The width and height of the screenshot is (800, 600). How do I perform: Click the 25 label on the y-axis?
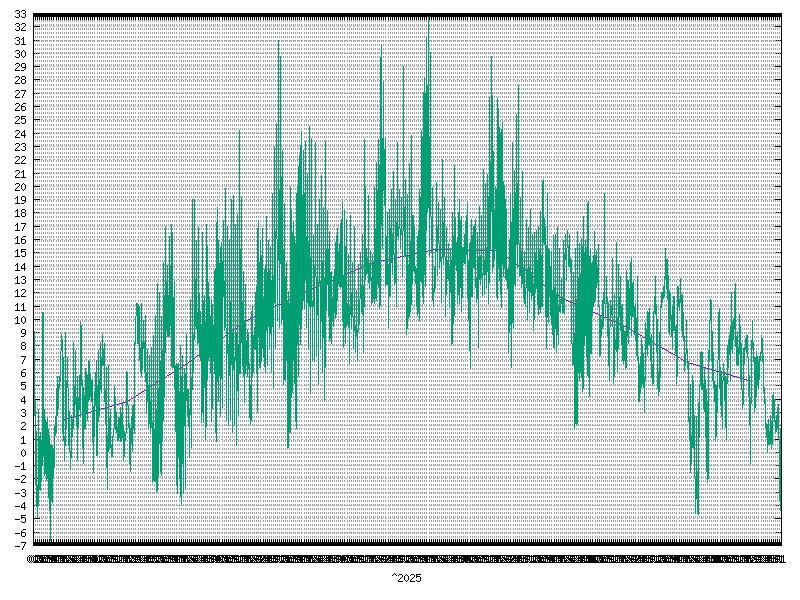click(20, 120)
